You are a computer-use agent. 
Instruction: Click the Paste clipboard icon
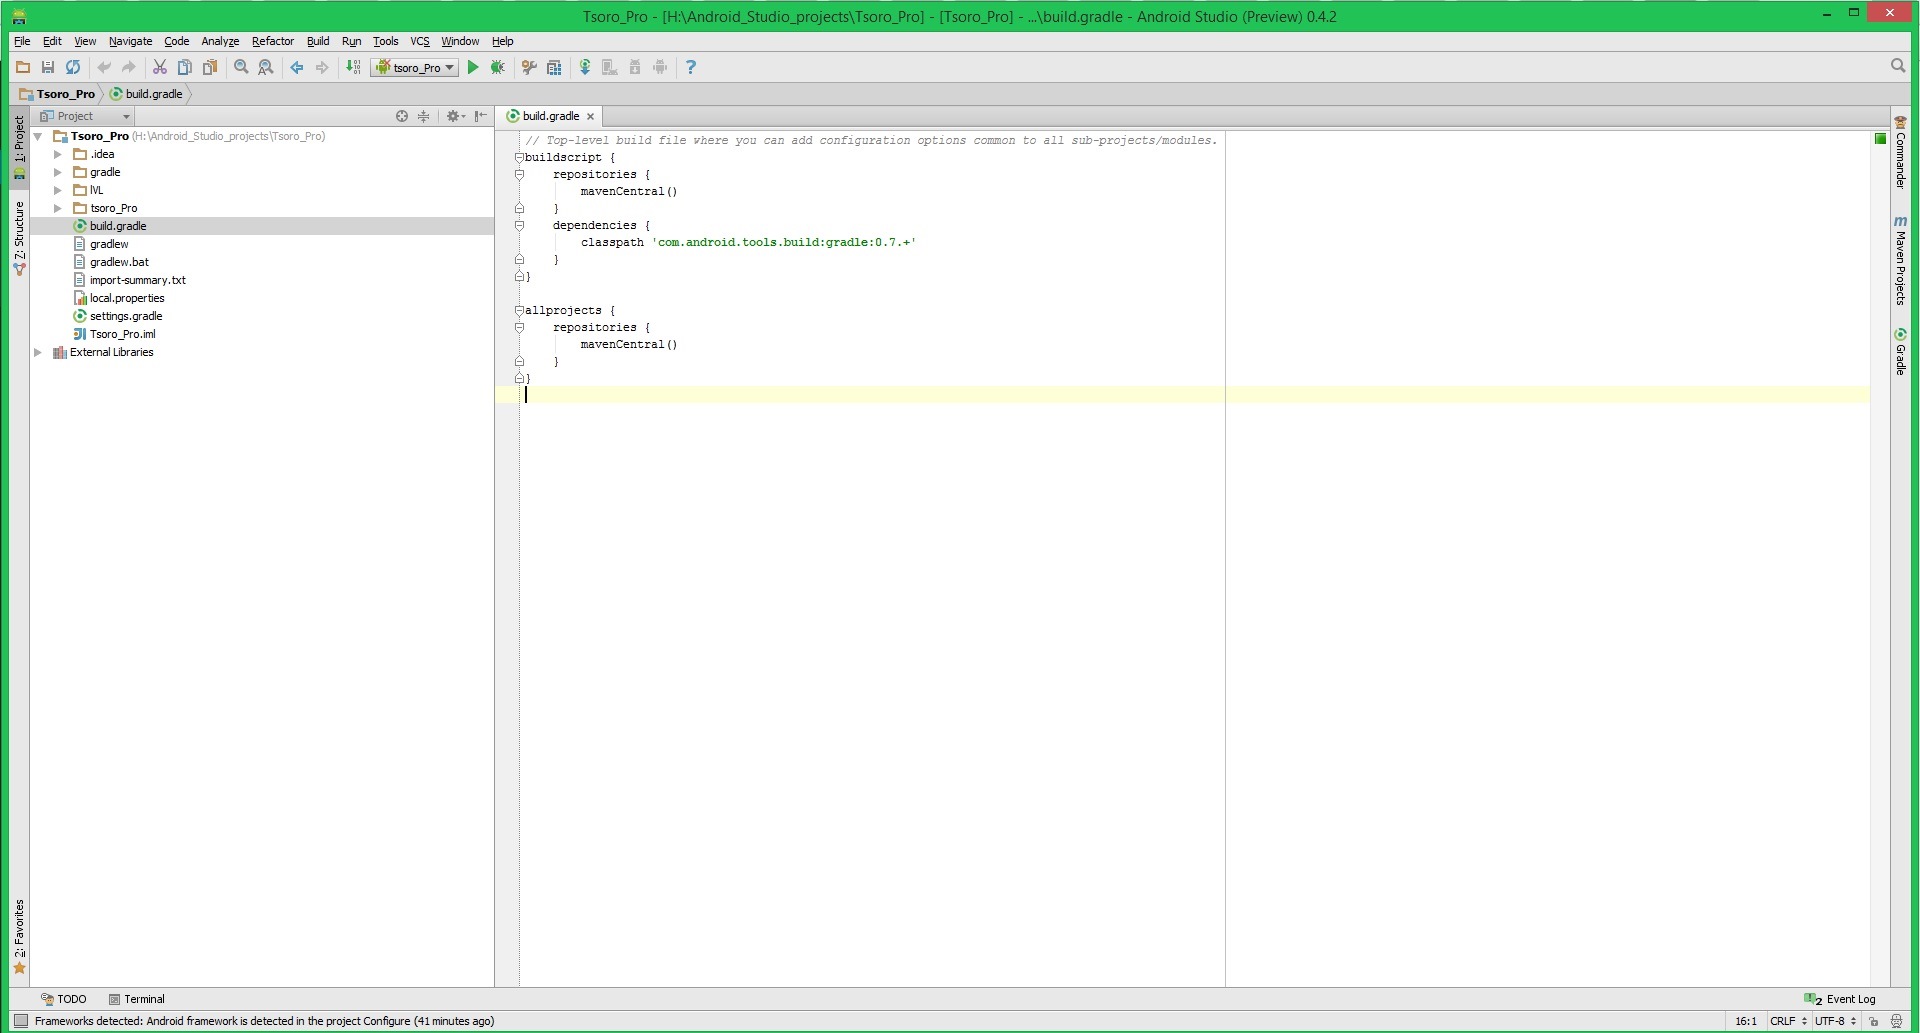210,67
